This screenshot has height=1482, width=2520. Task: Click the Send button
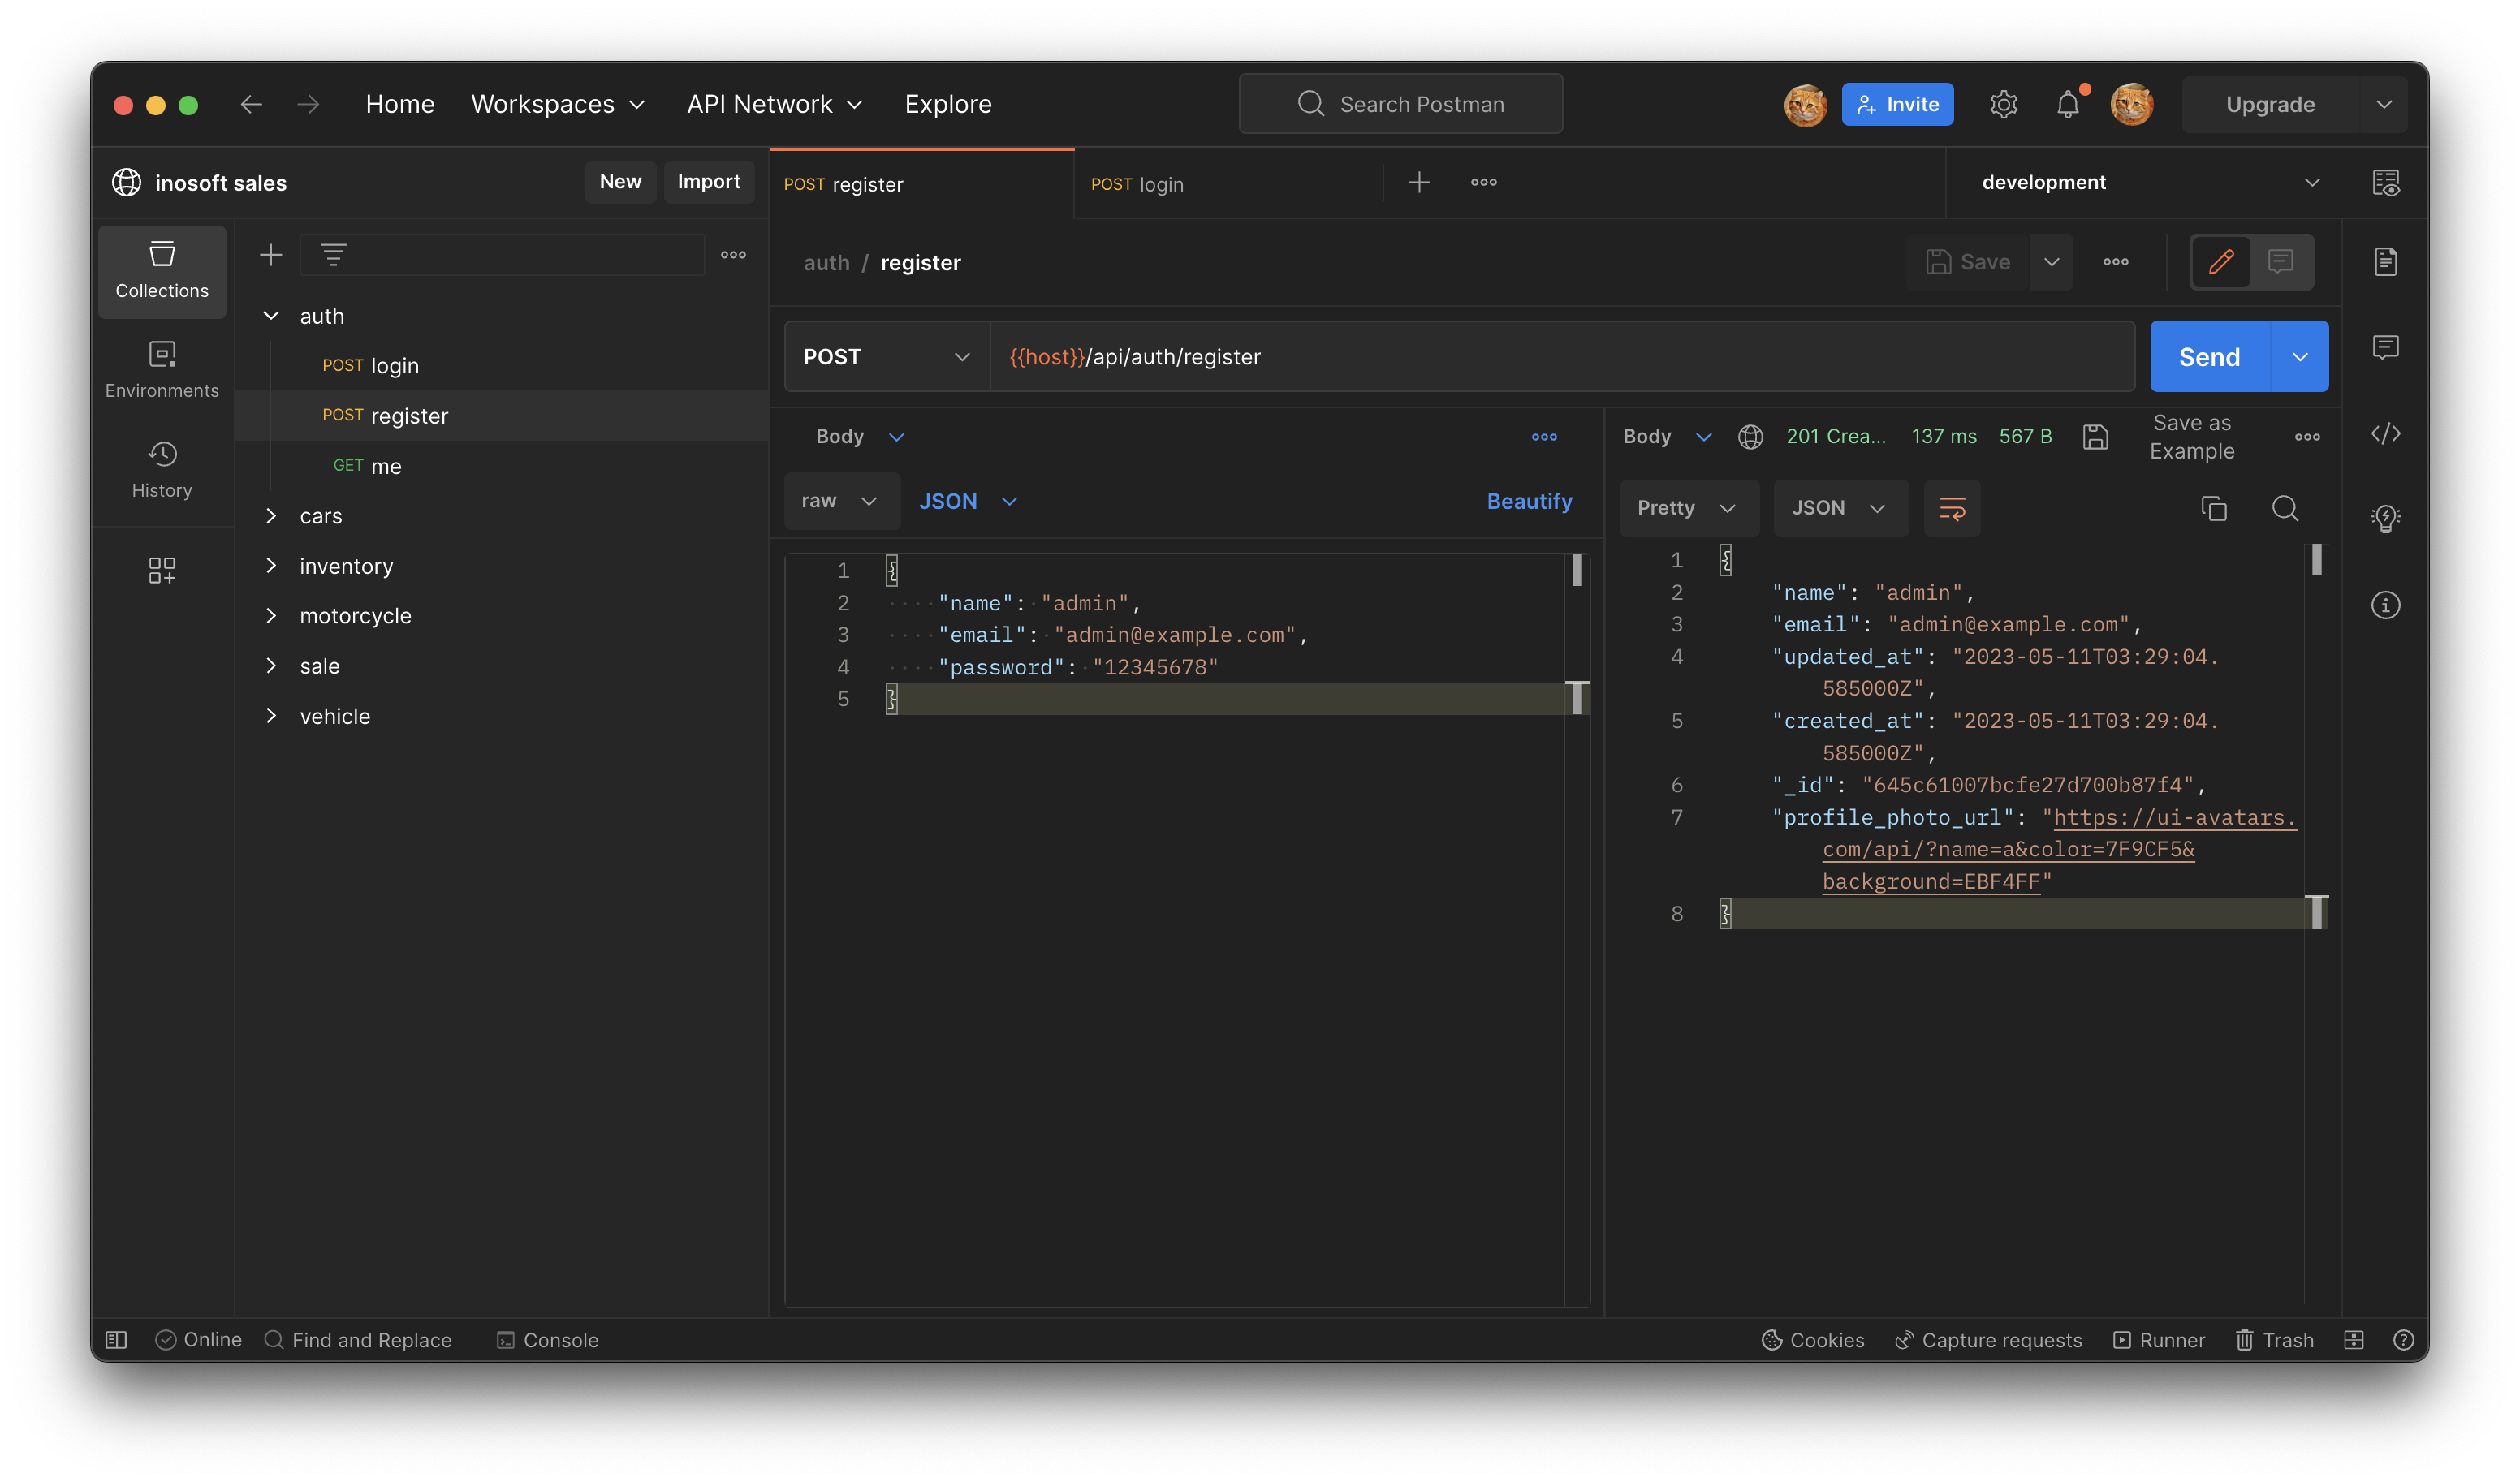pyautogui.click(x=2210, y=357)
